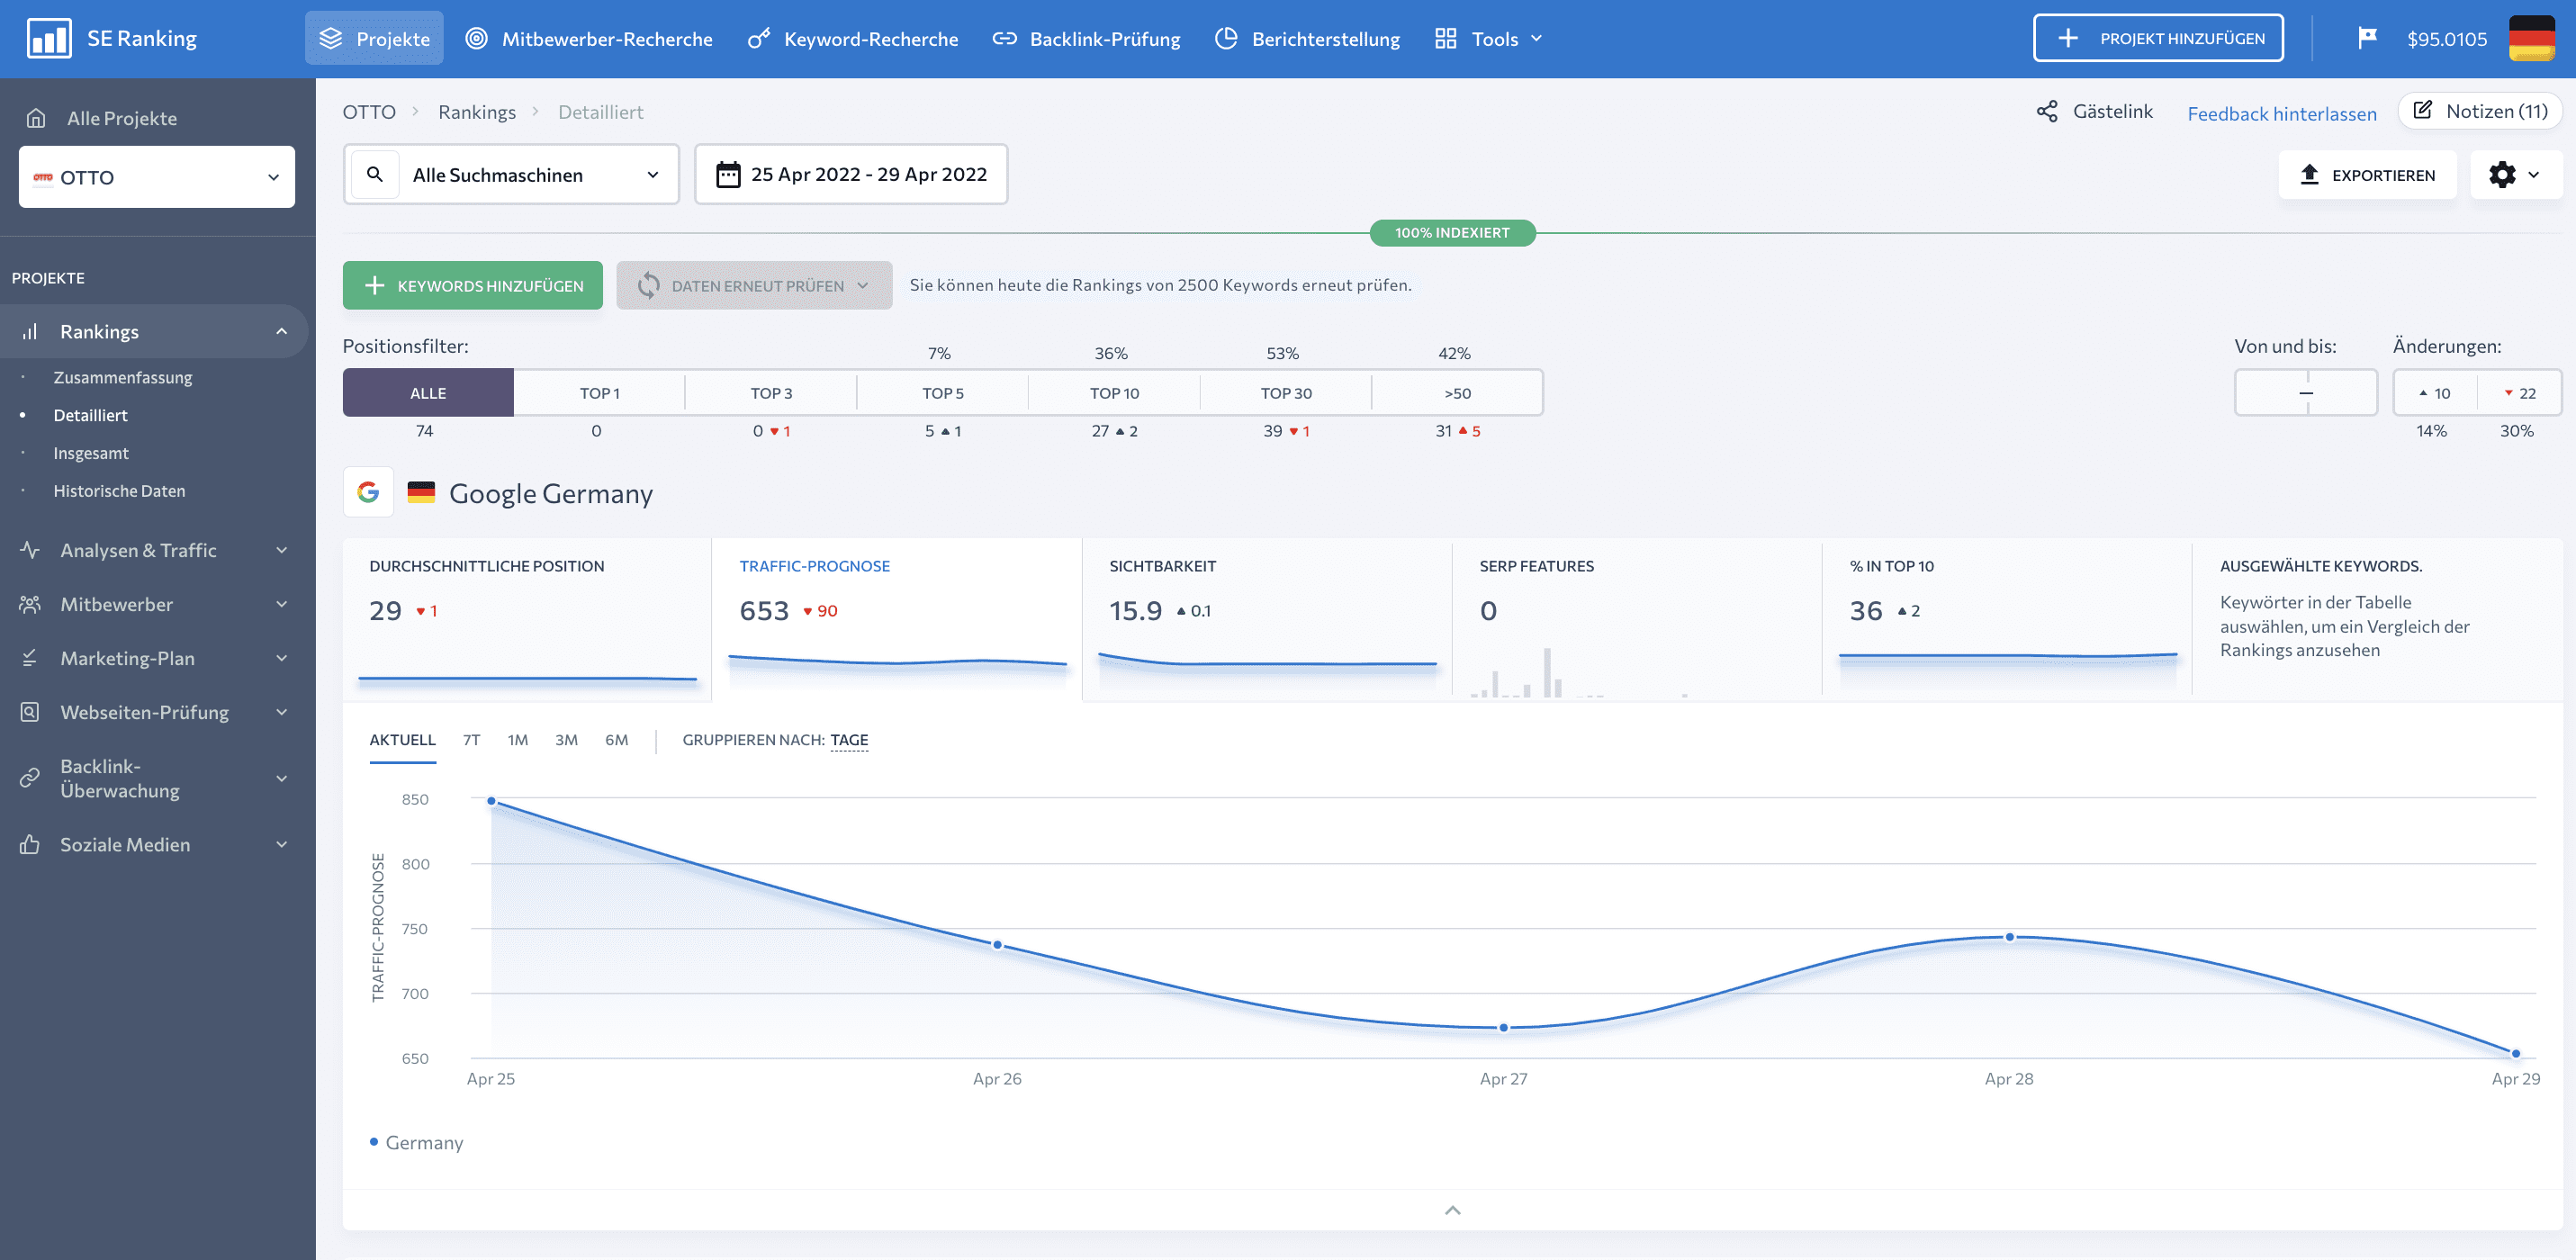Click the search icon in engine selector
The height and width of the screenshot is (1260, 2576).
(375, 174)
